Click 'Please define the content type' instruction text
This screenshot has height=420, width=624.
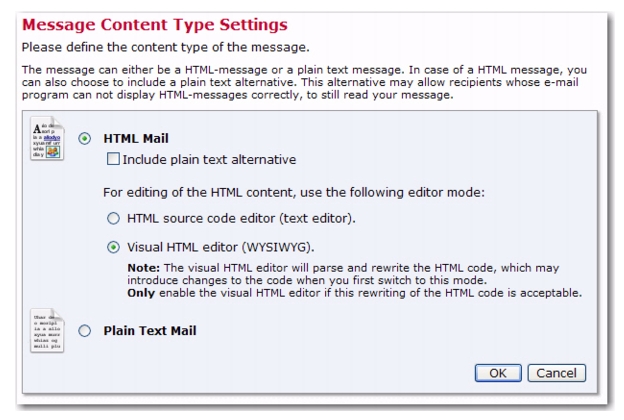165,47
